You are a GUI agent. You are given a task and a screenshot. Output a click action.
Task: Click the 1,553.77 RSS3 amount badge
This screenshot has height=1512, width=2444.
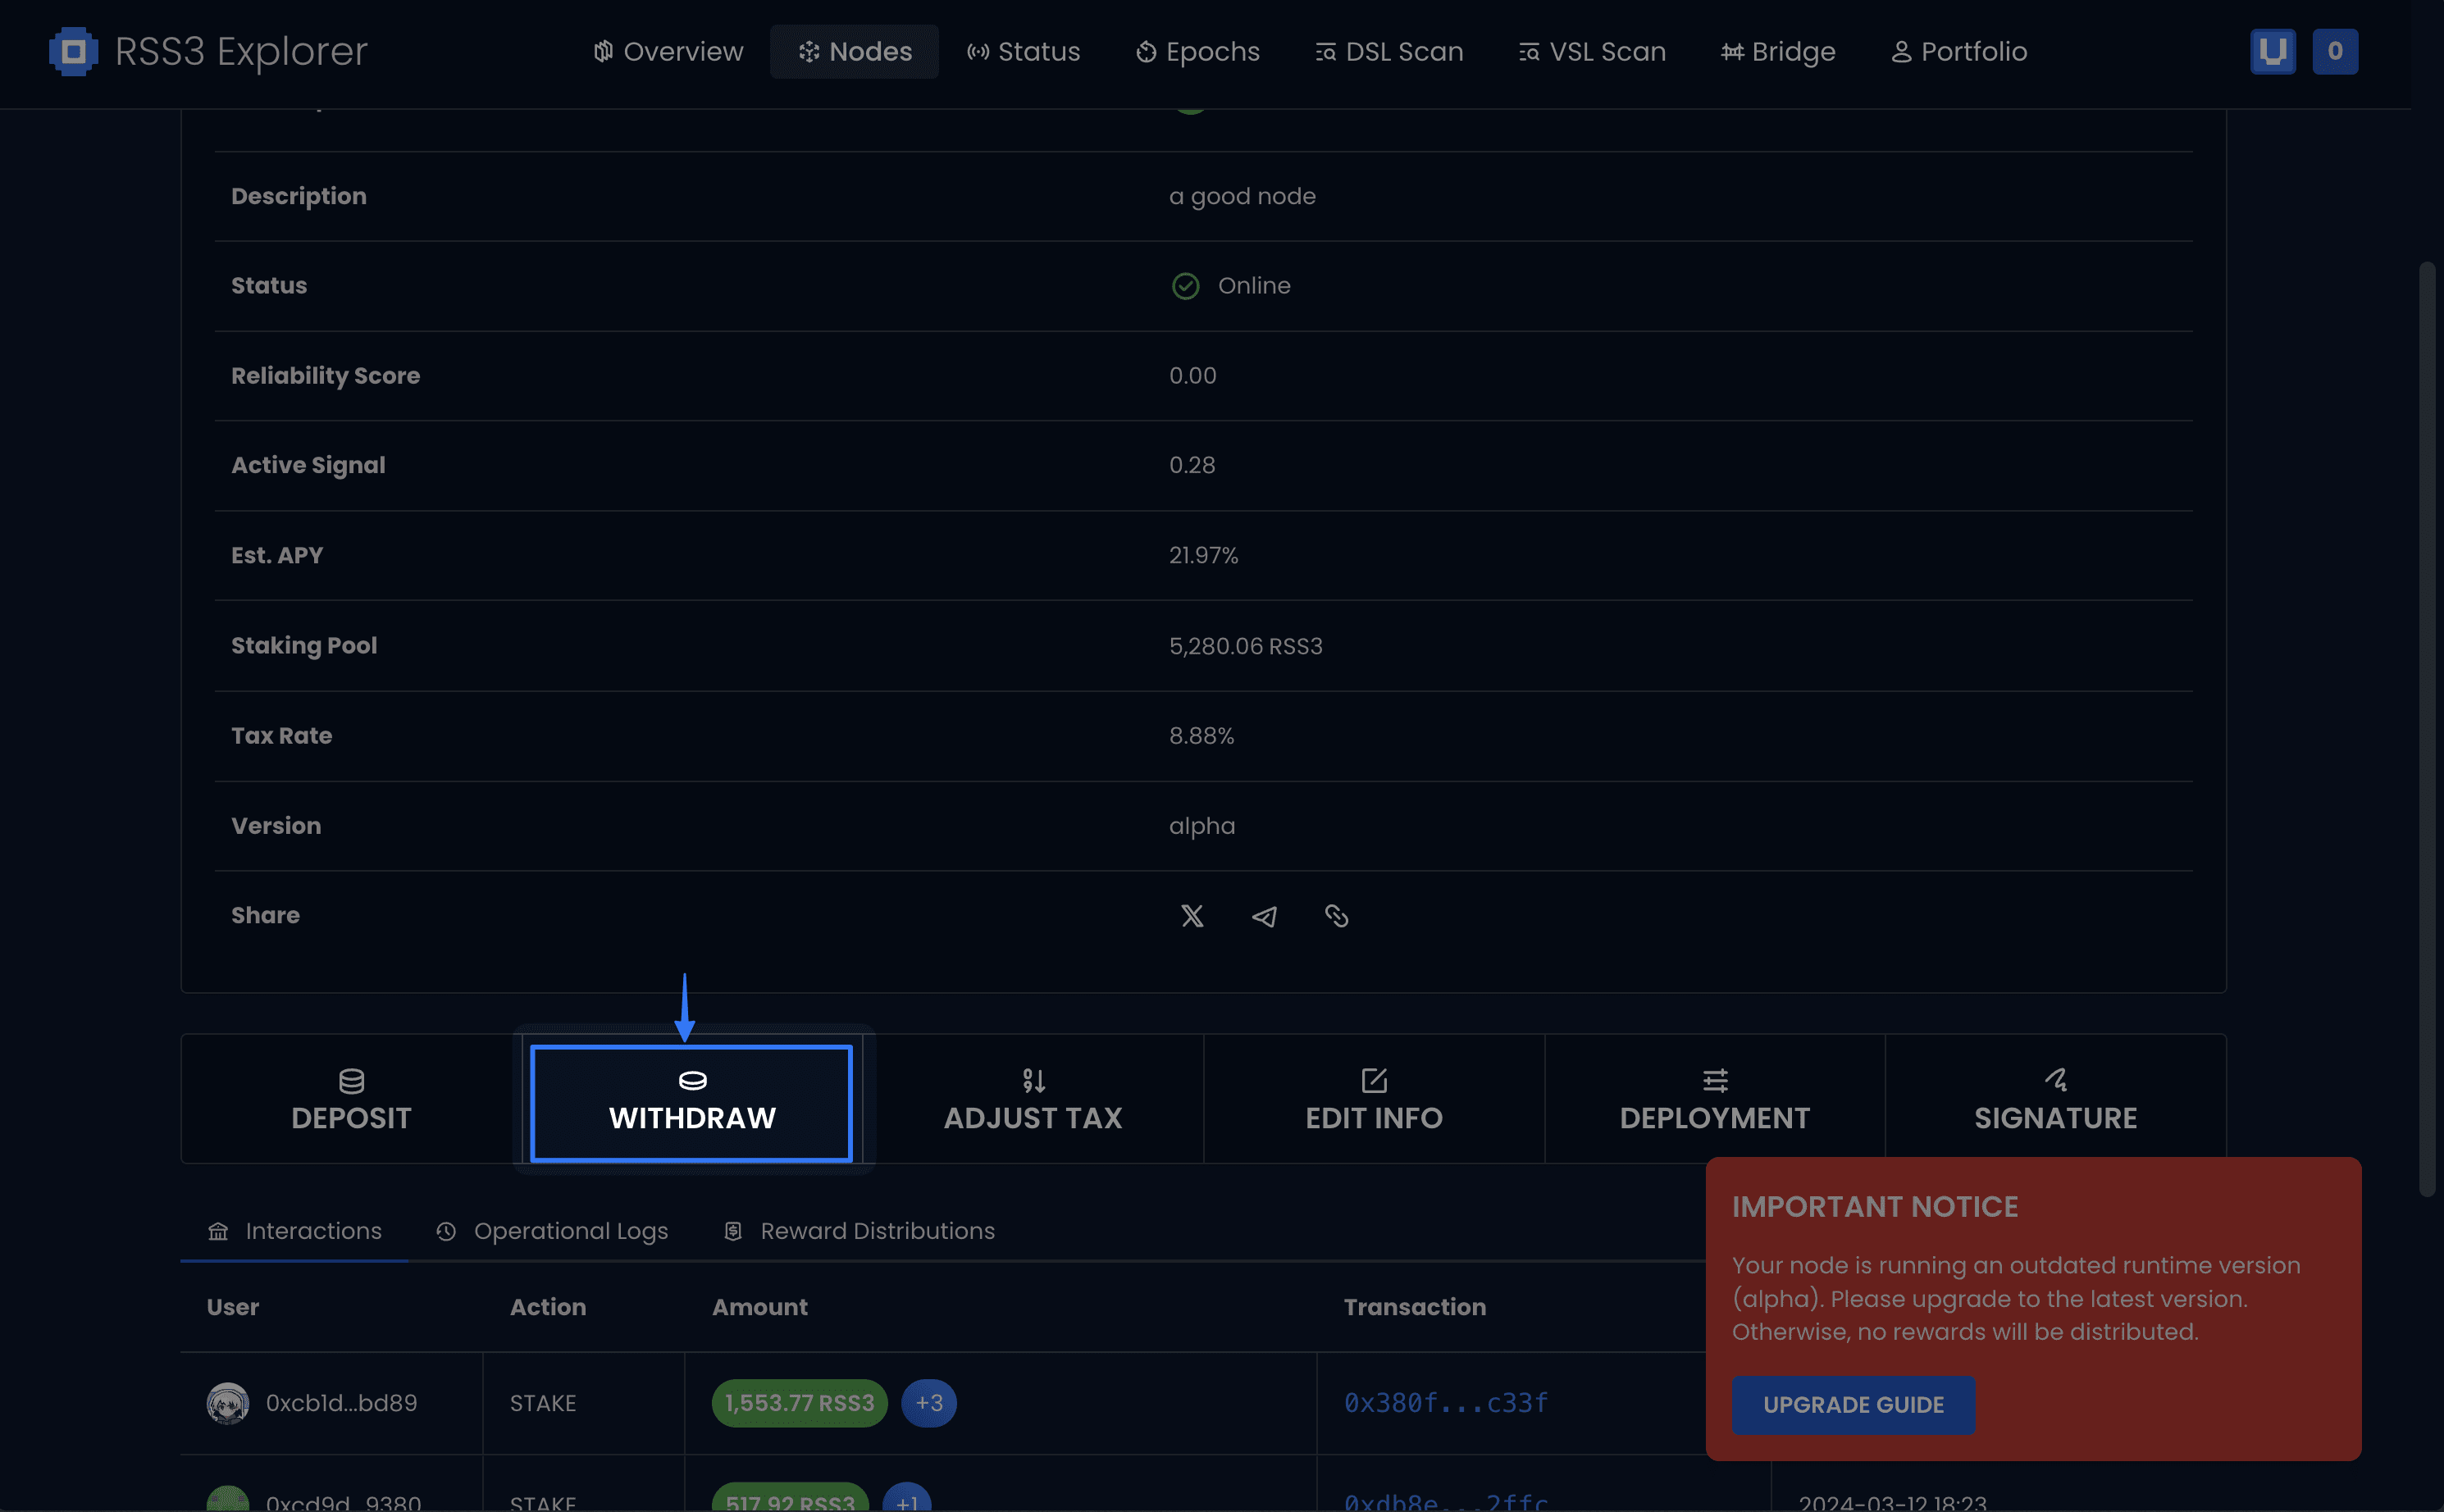(799, 1403)
